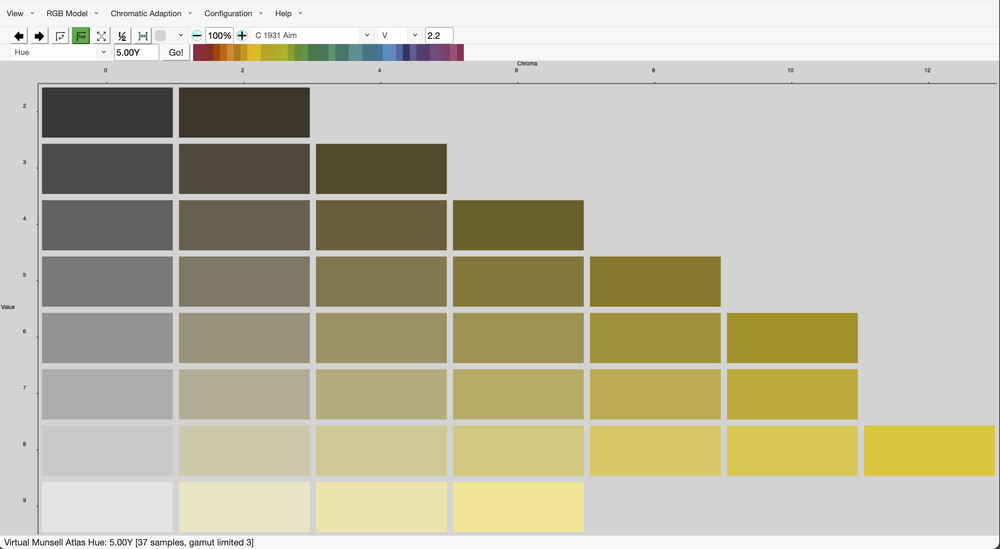
Task: Select the value 9 chroma 0 near-white patch
Action: [x=107, y=507]
